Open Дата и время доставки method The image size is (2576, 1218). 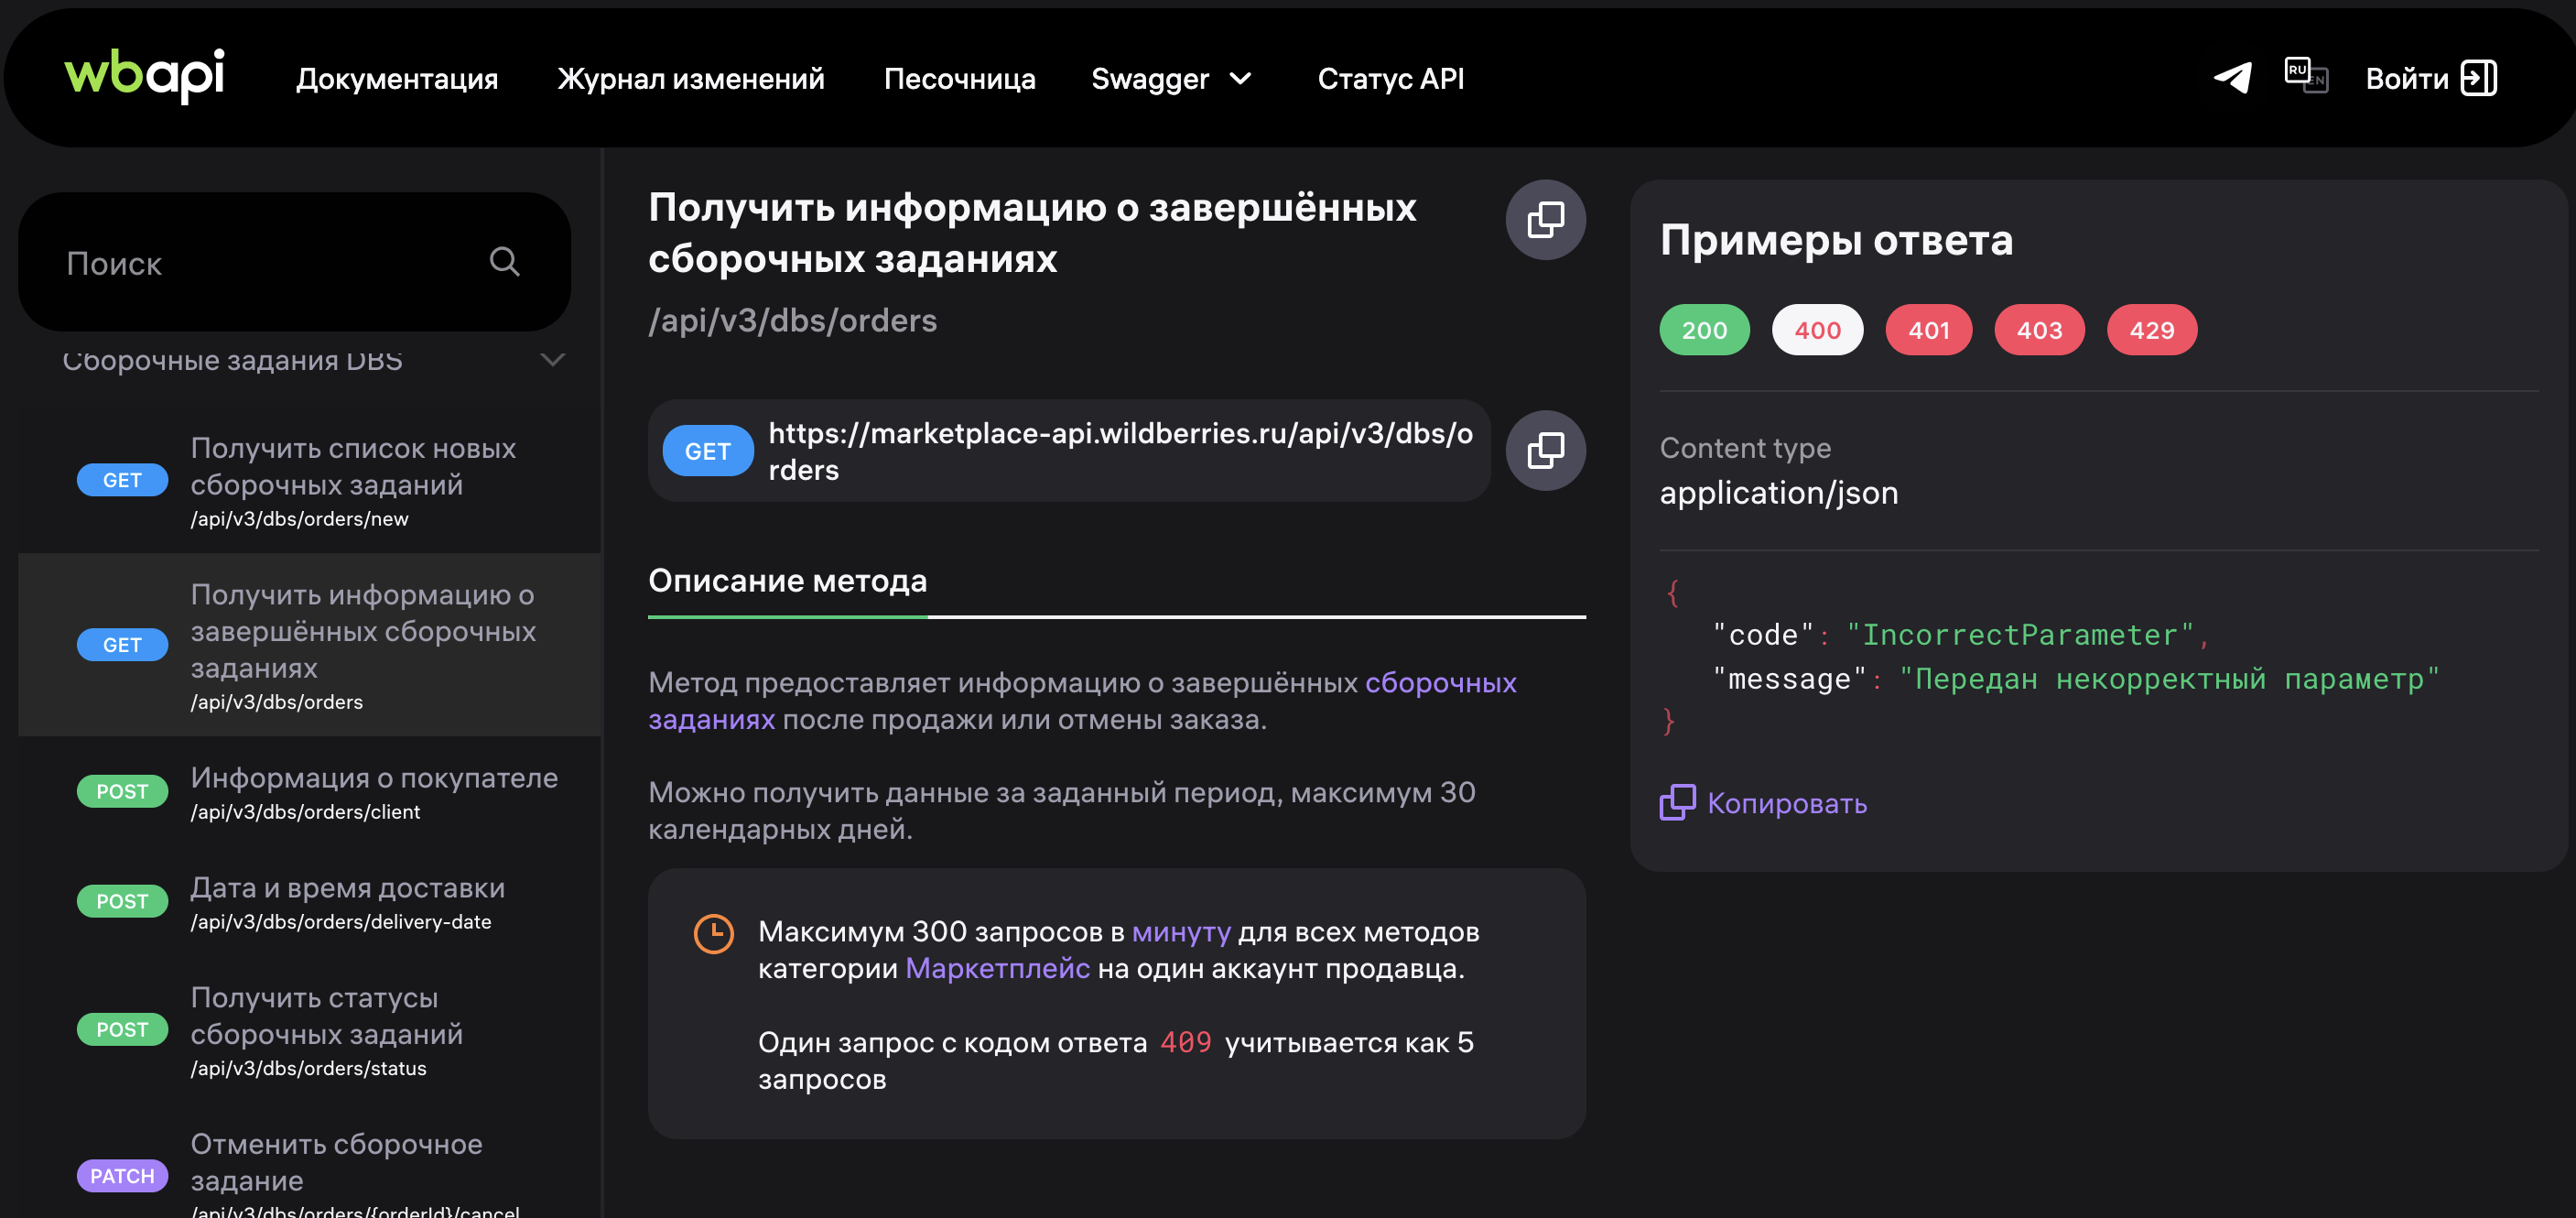tap(310, 902)
